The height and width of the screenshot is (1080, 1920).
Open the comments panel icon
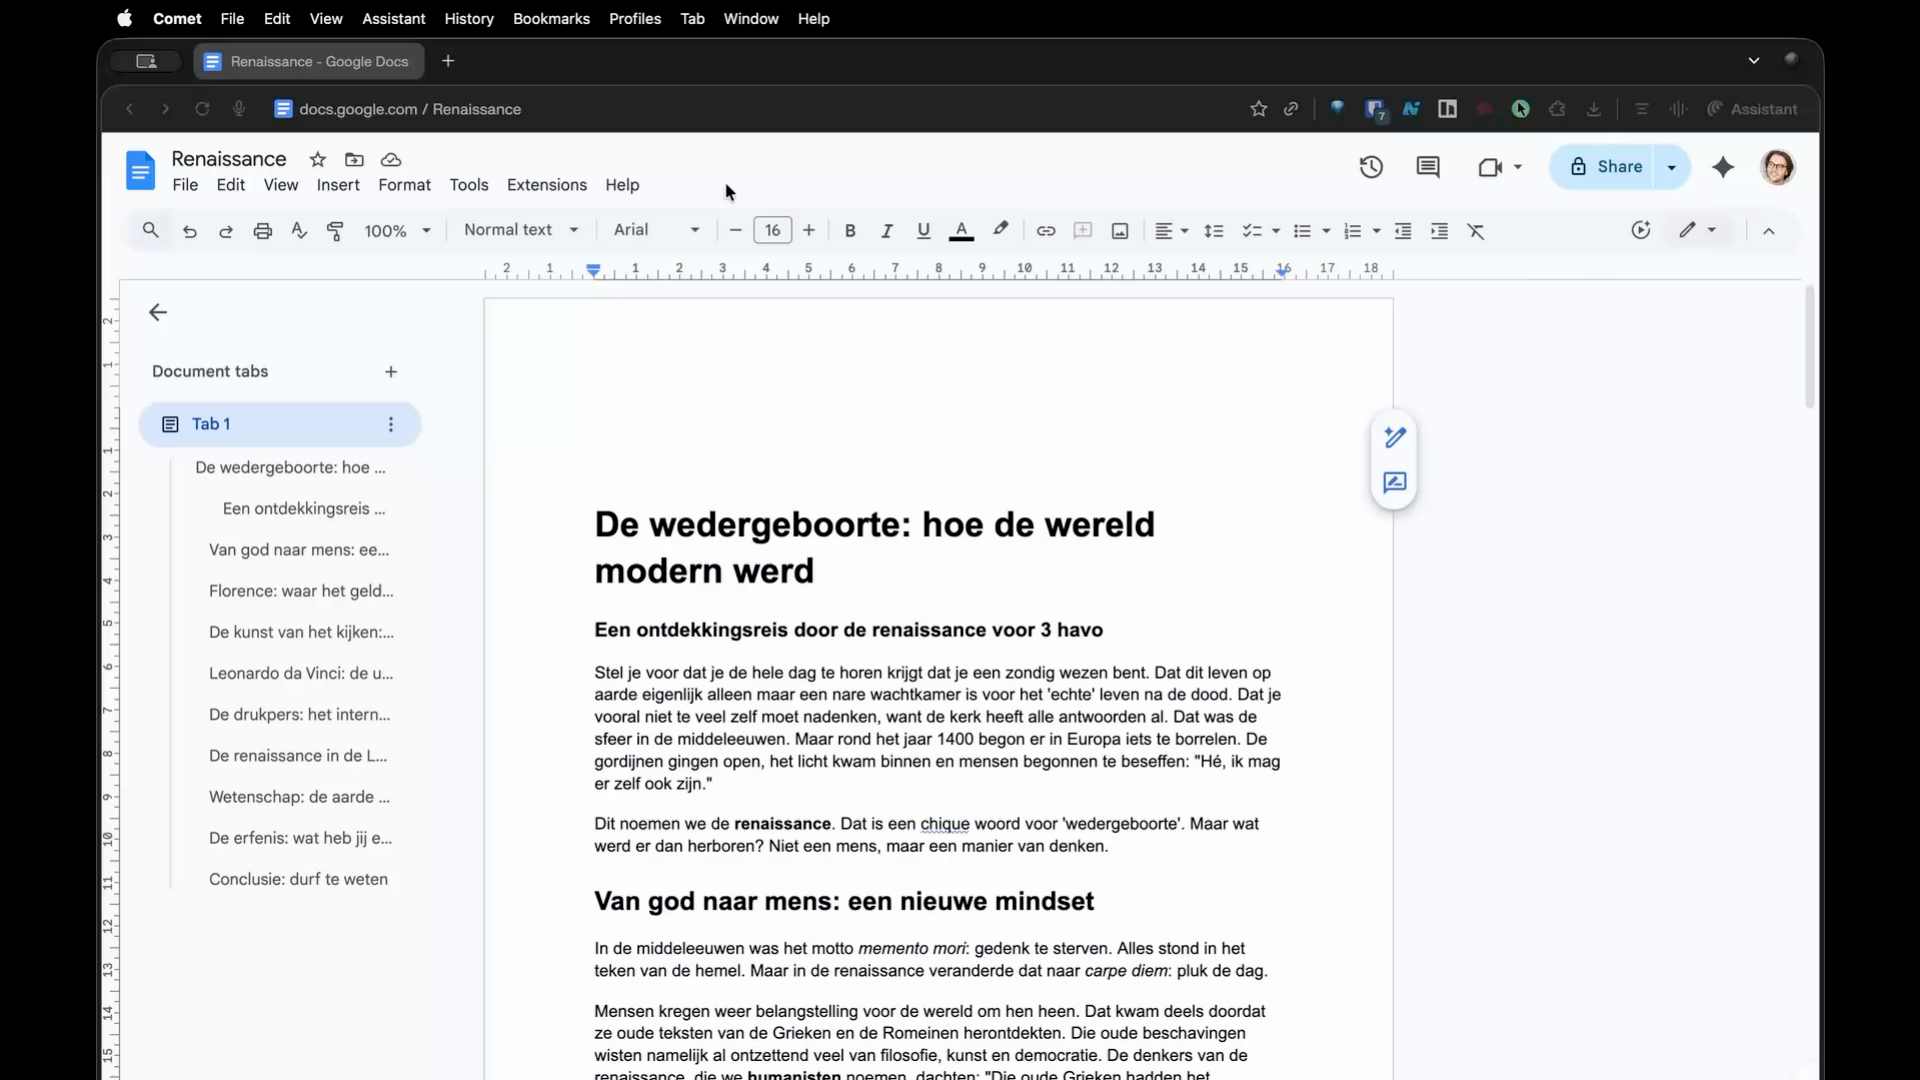tap(1428, 167)
